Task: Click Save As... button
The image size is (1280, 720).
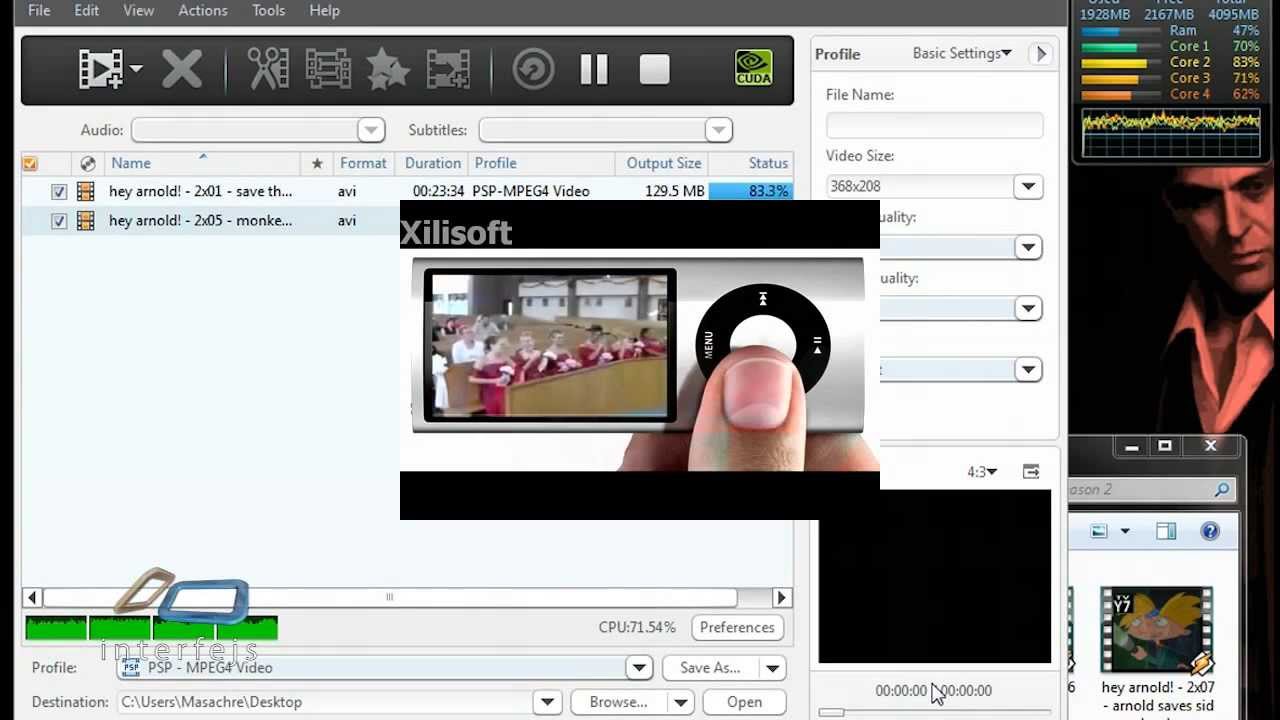Action: [710, 668]
